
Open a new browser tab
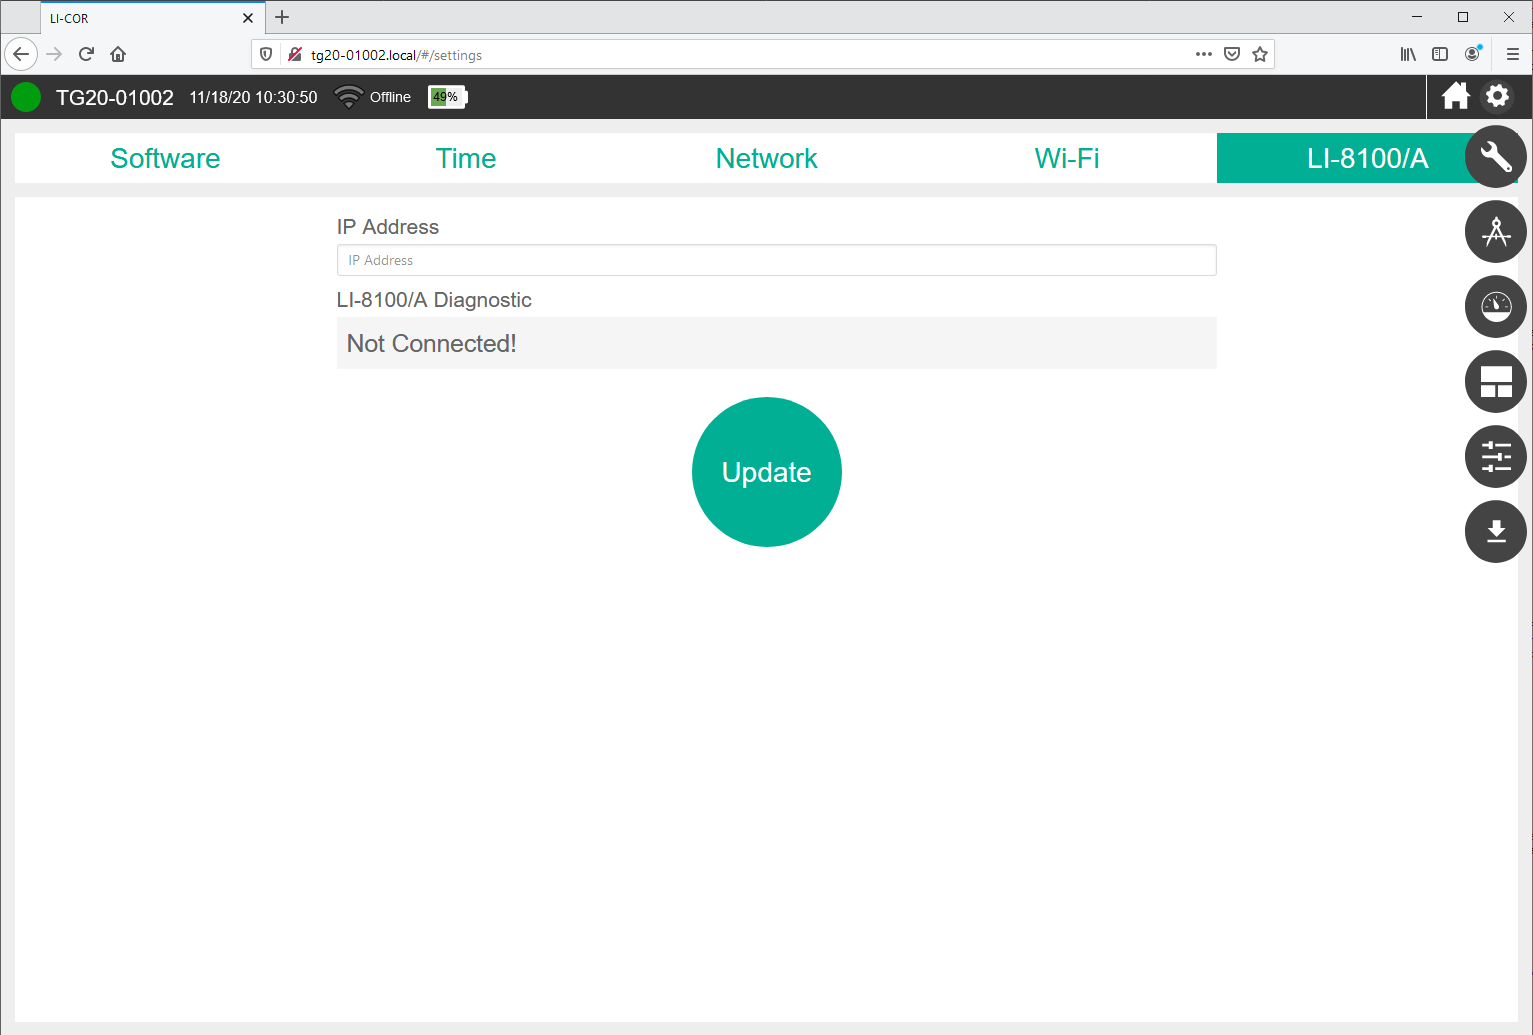(x=282, y=17)
